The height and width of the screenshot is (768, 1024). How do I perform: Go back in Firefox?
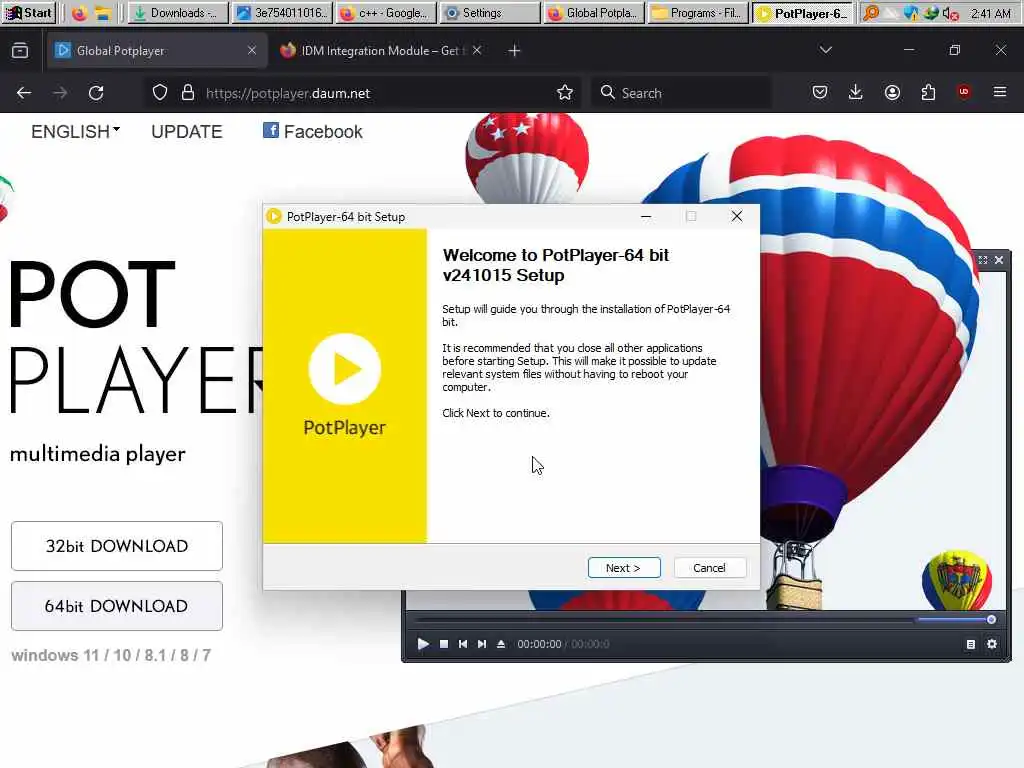point(24,93)
